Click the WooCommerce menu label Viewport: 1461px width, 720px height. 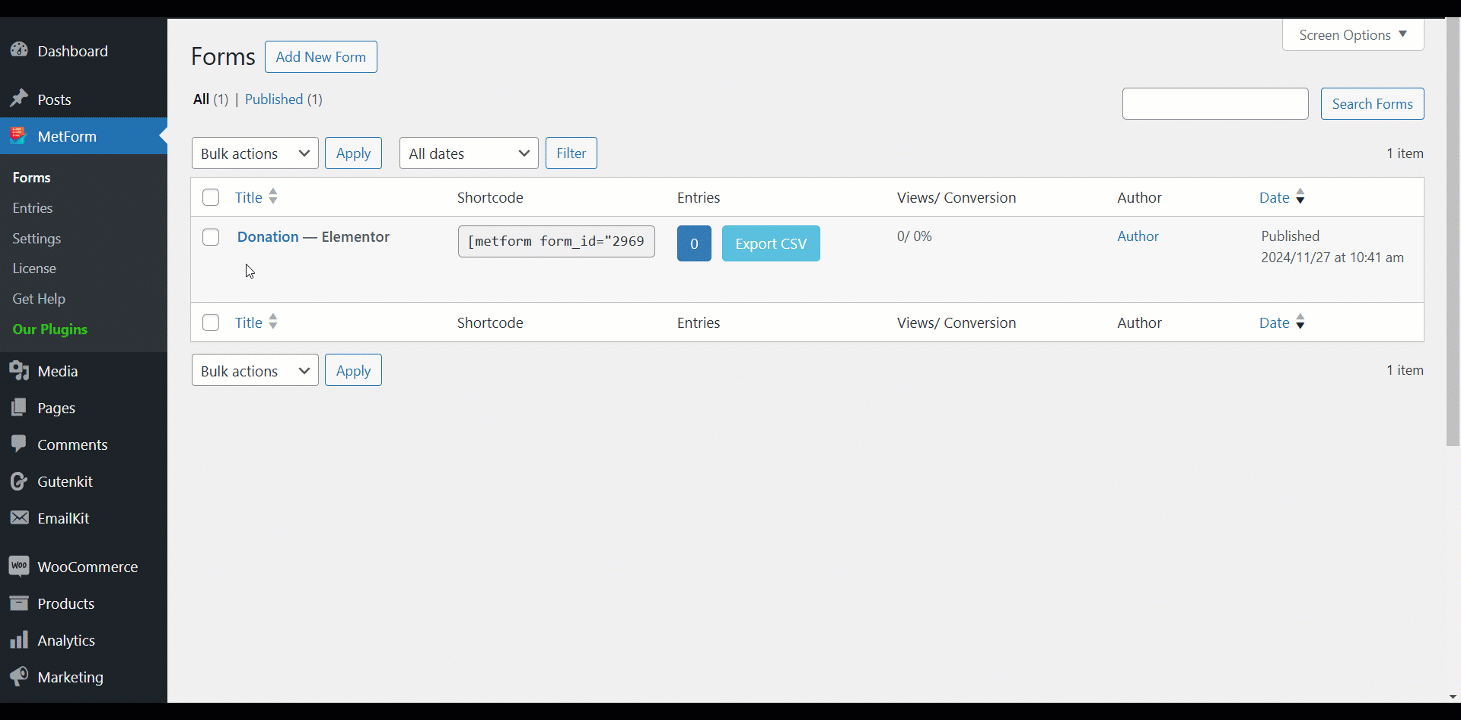[x=88, y=567]
